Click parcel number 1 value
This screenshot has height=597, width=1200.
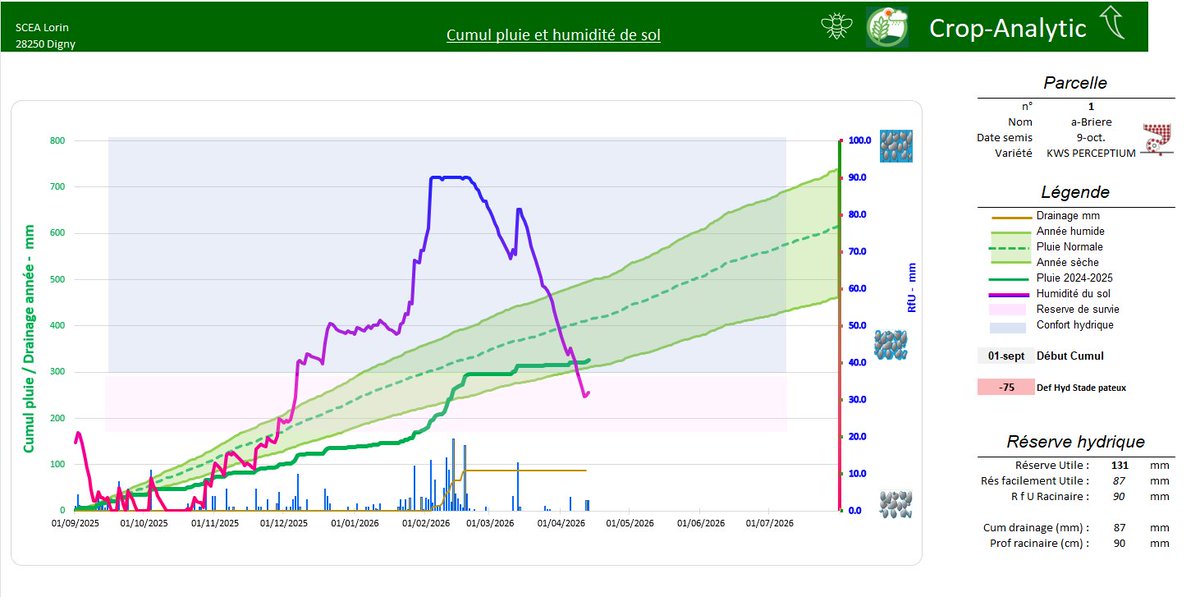coord(1090,105)
